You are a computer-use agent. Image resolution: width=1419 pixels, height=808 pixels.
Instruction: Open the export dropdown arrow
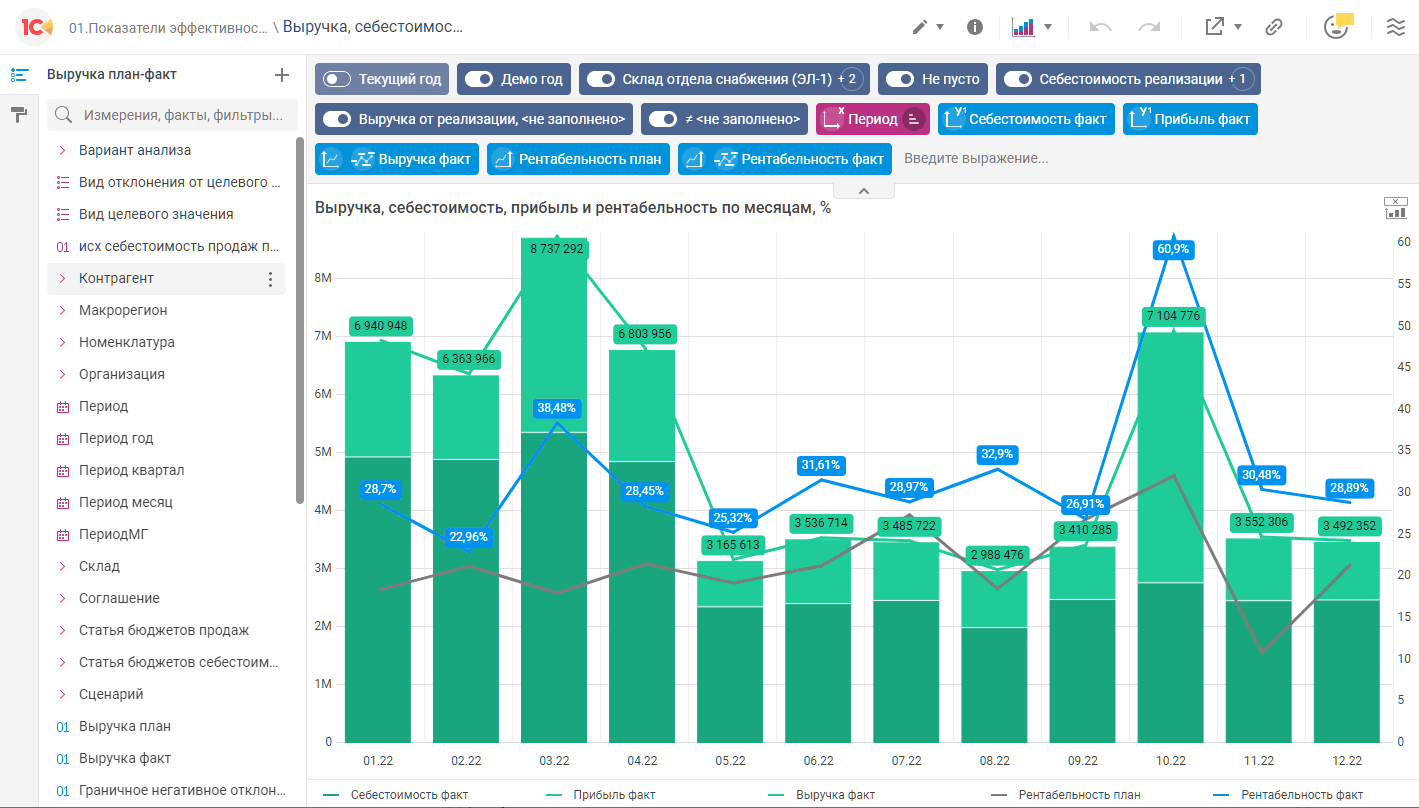point(1238,27)
